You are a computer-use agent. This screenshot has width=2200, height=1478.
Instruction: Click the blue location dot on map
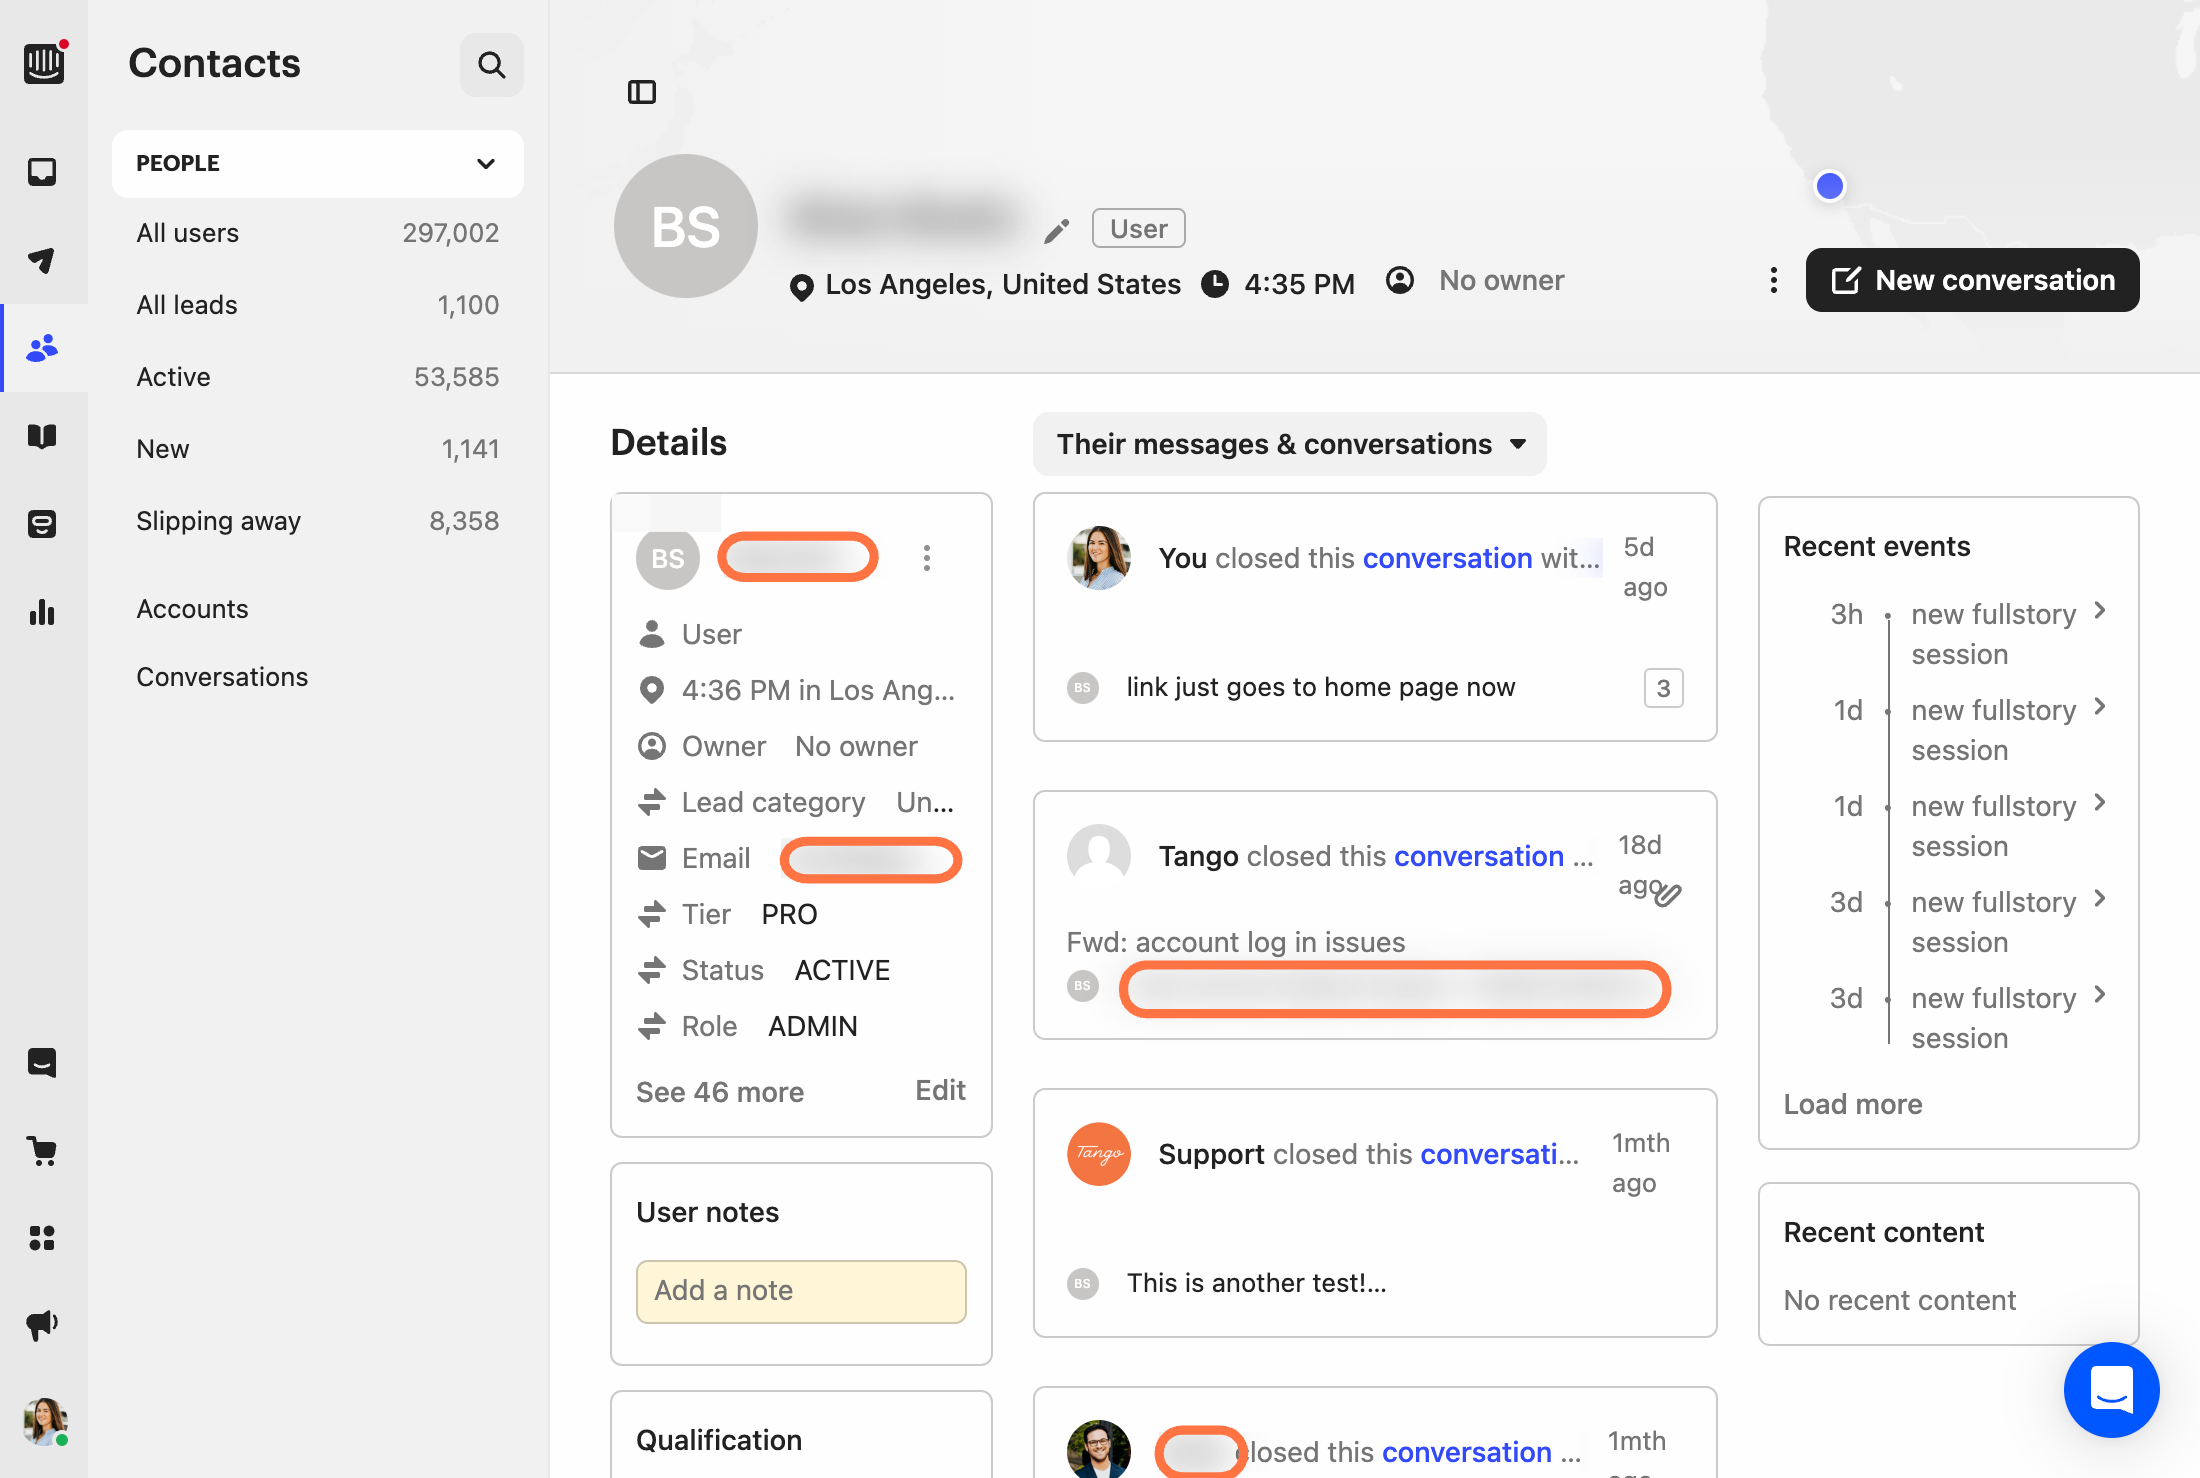[1829, 186]
